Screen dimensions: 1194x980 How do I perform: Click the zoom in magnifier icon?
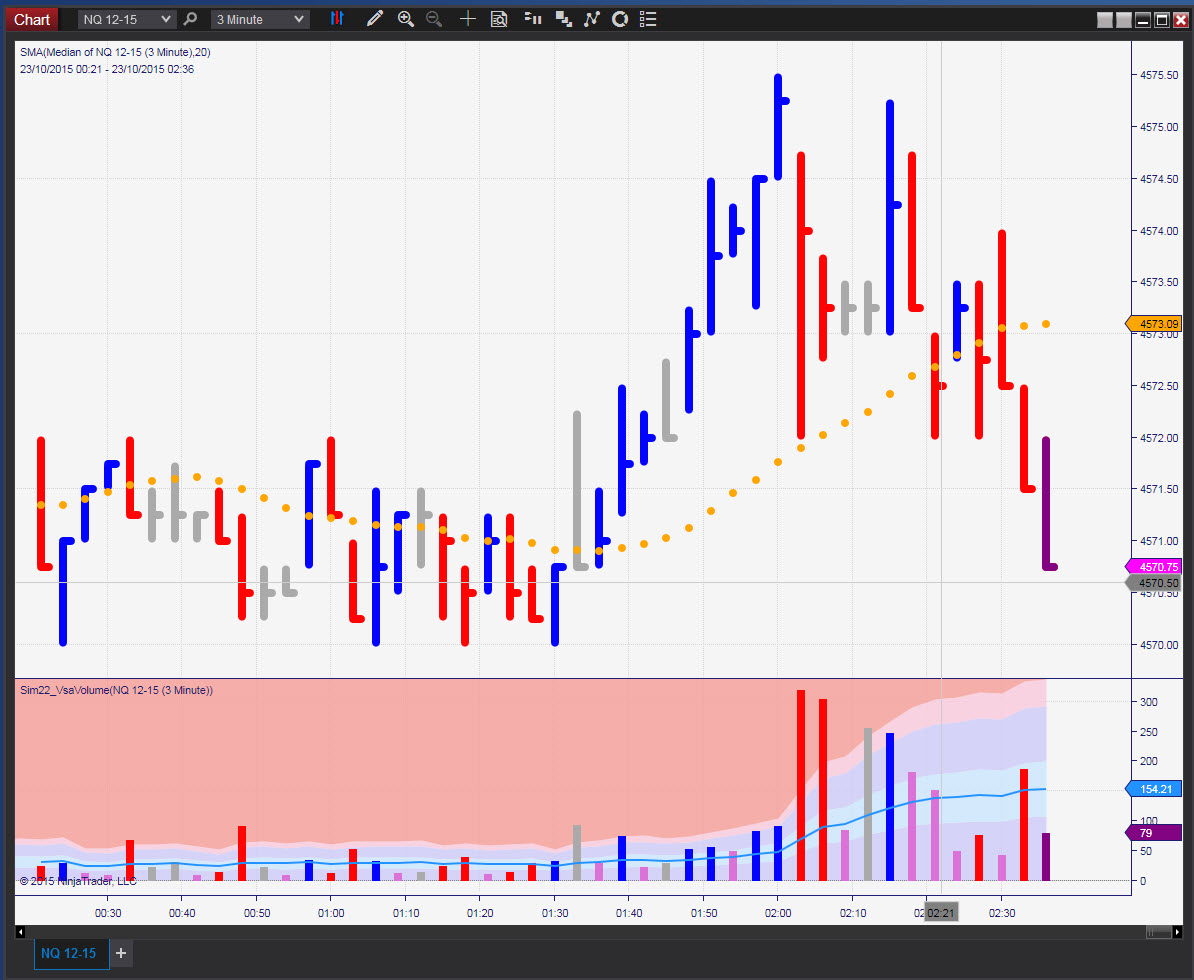click(x=406, y=19)
